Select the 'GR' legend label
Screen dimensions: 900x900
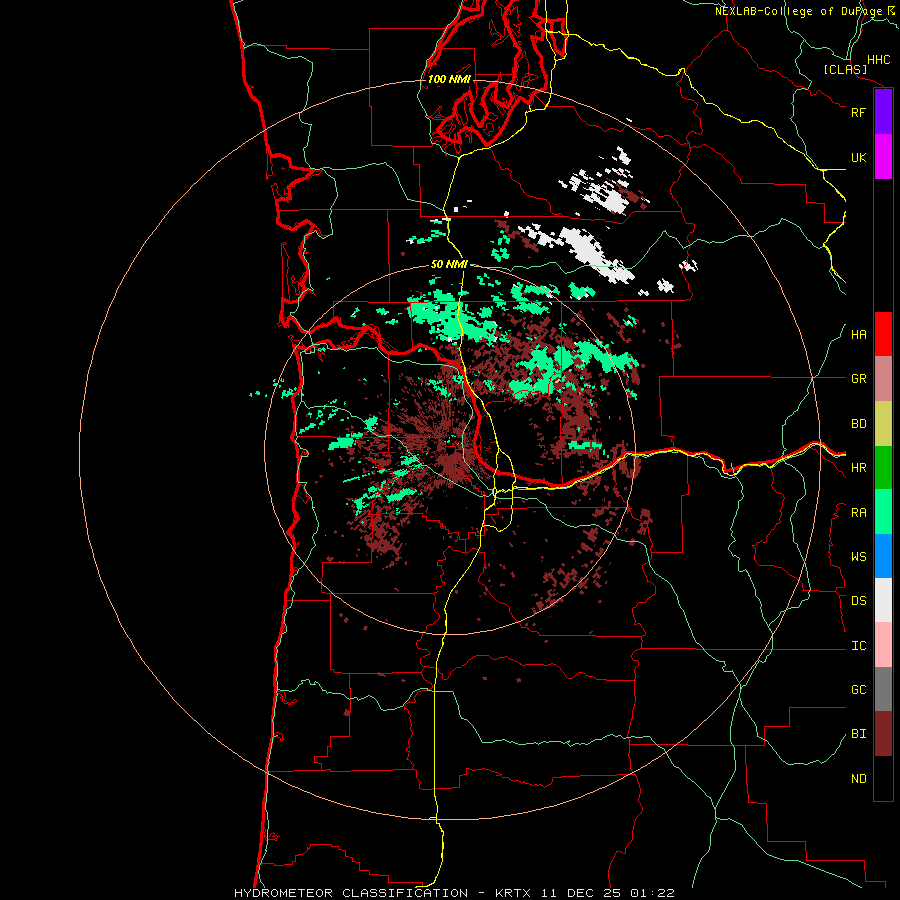tap(858, 379)
